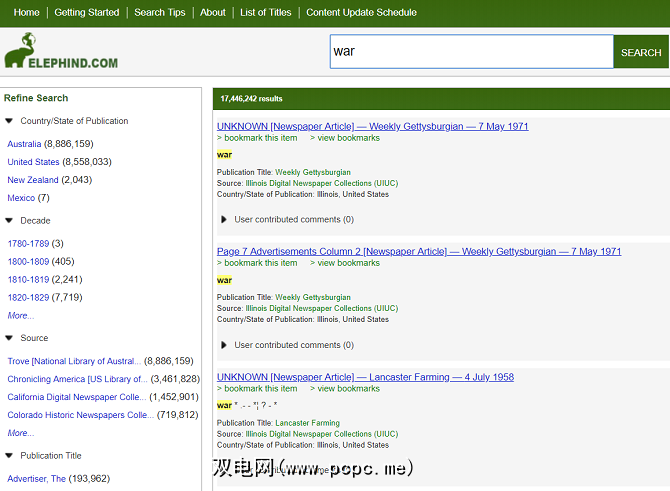Filter results by New Zealand

click(x=33, y=180)
